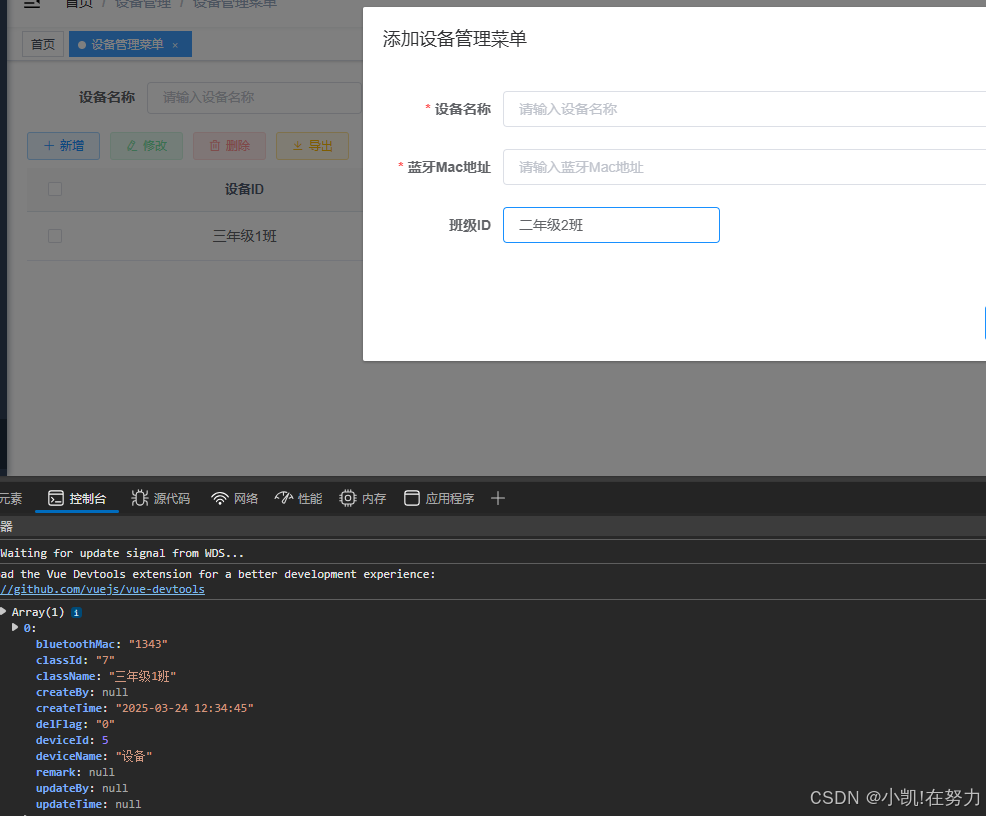Click the hamburger menu toggle icon

[32, 4]
